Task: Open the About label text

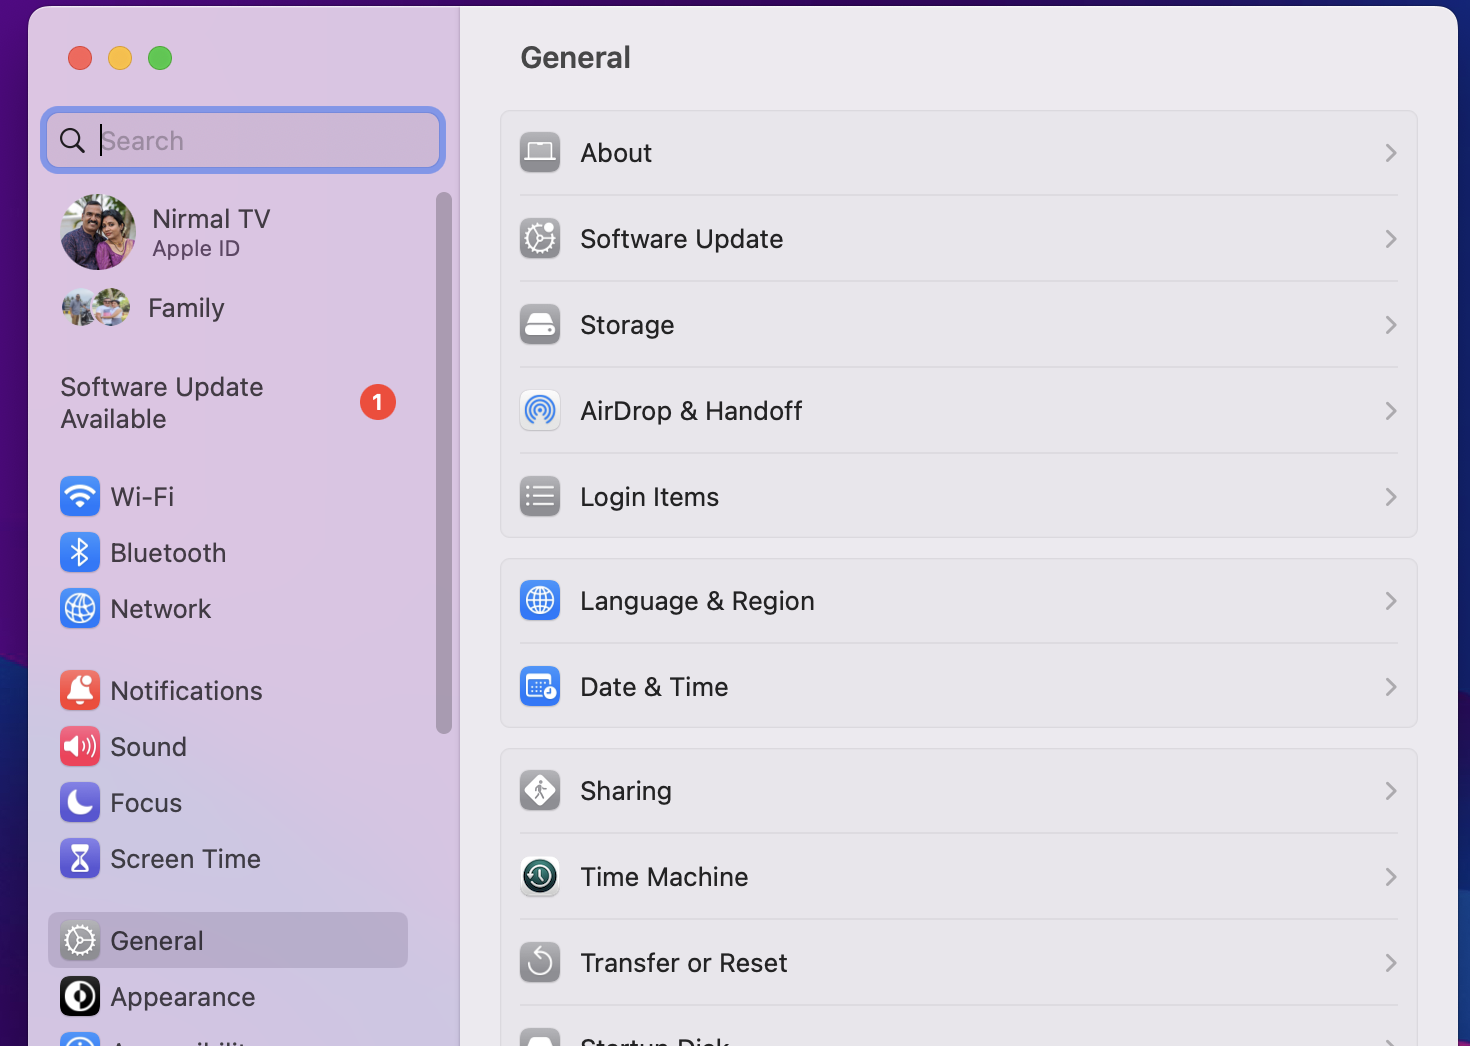Action: [x=616, y=153]
